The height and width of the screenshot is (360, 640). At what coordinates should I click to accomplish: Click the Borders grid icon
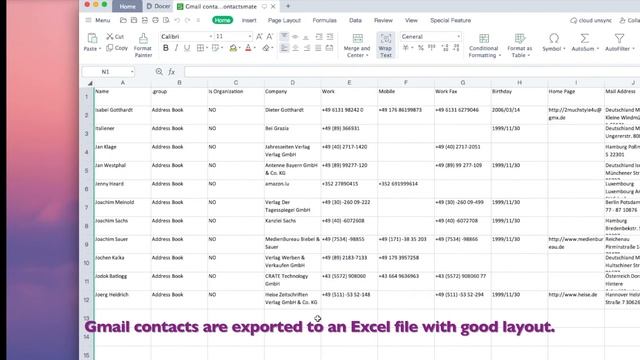tap(200, 48)
